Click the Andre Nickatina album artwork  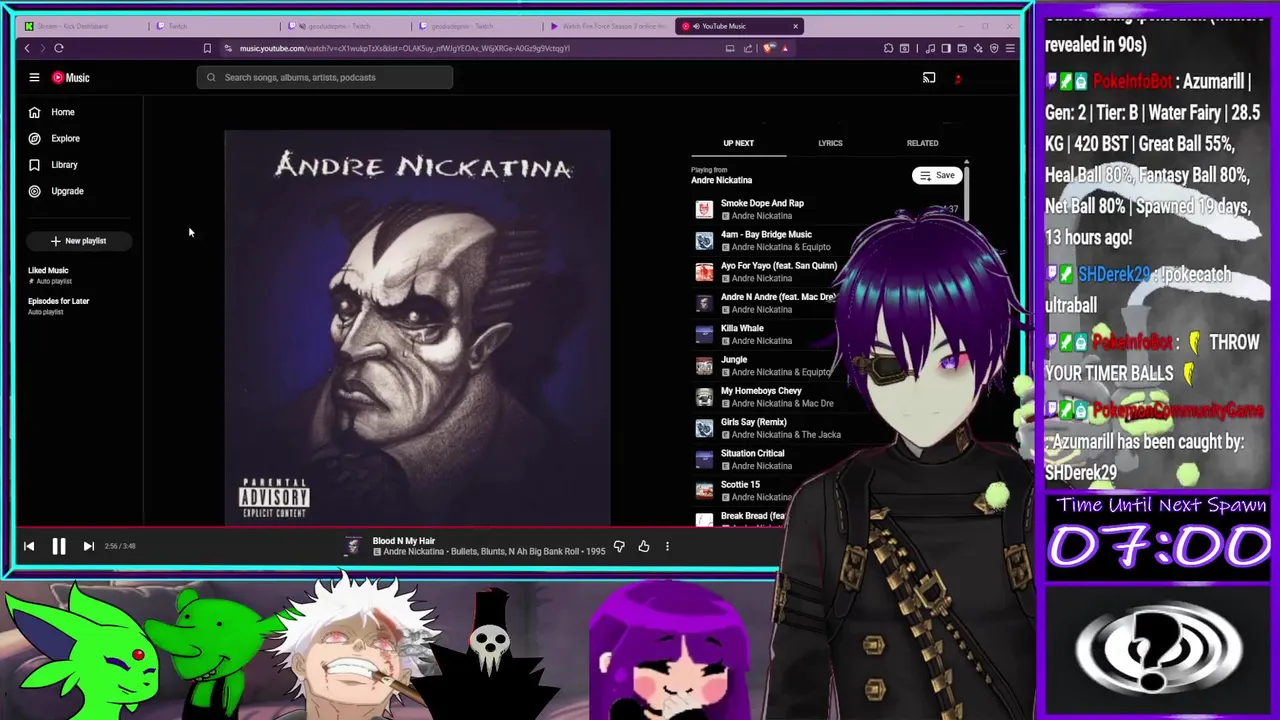[x=417, y=327]
